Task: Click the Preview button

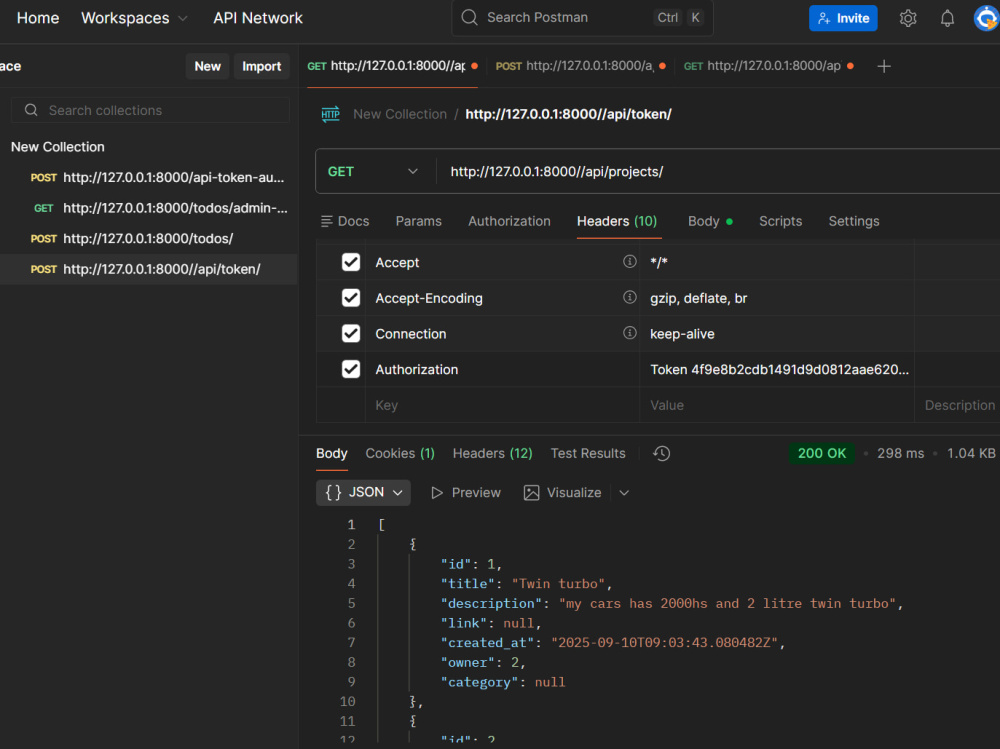Action: pos(466,493)
